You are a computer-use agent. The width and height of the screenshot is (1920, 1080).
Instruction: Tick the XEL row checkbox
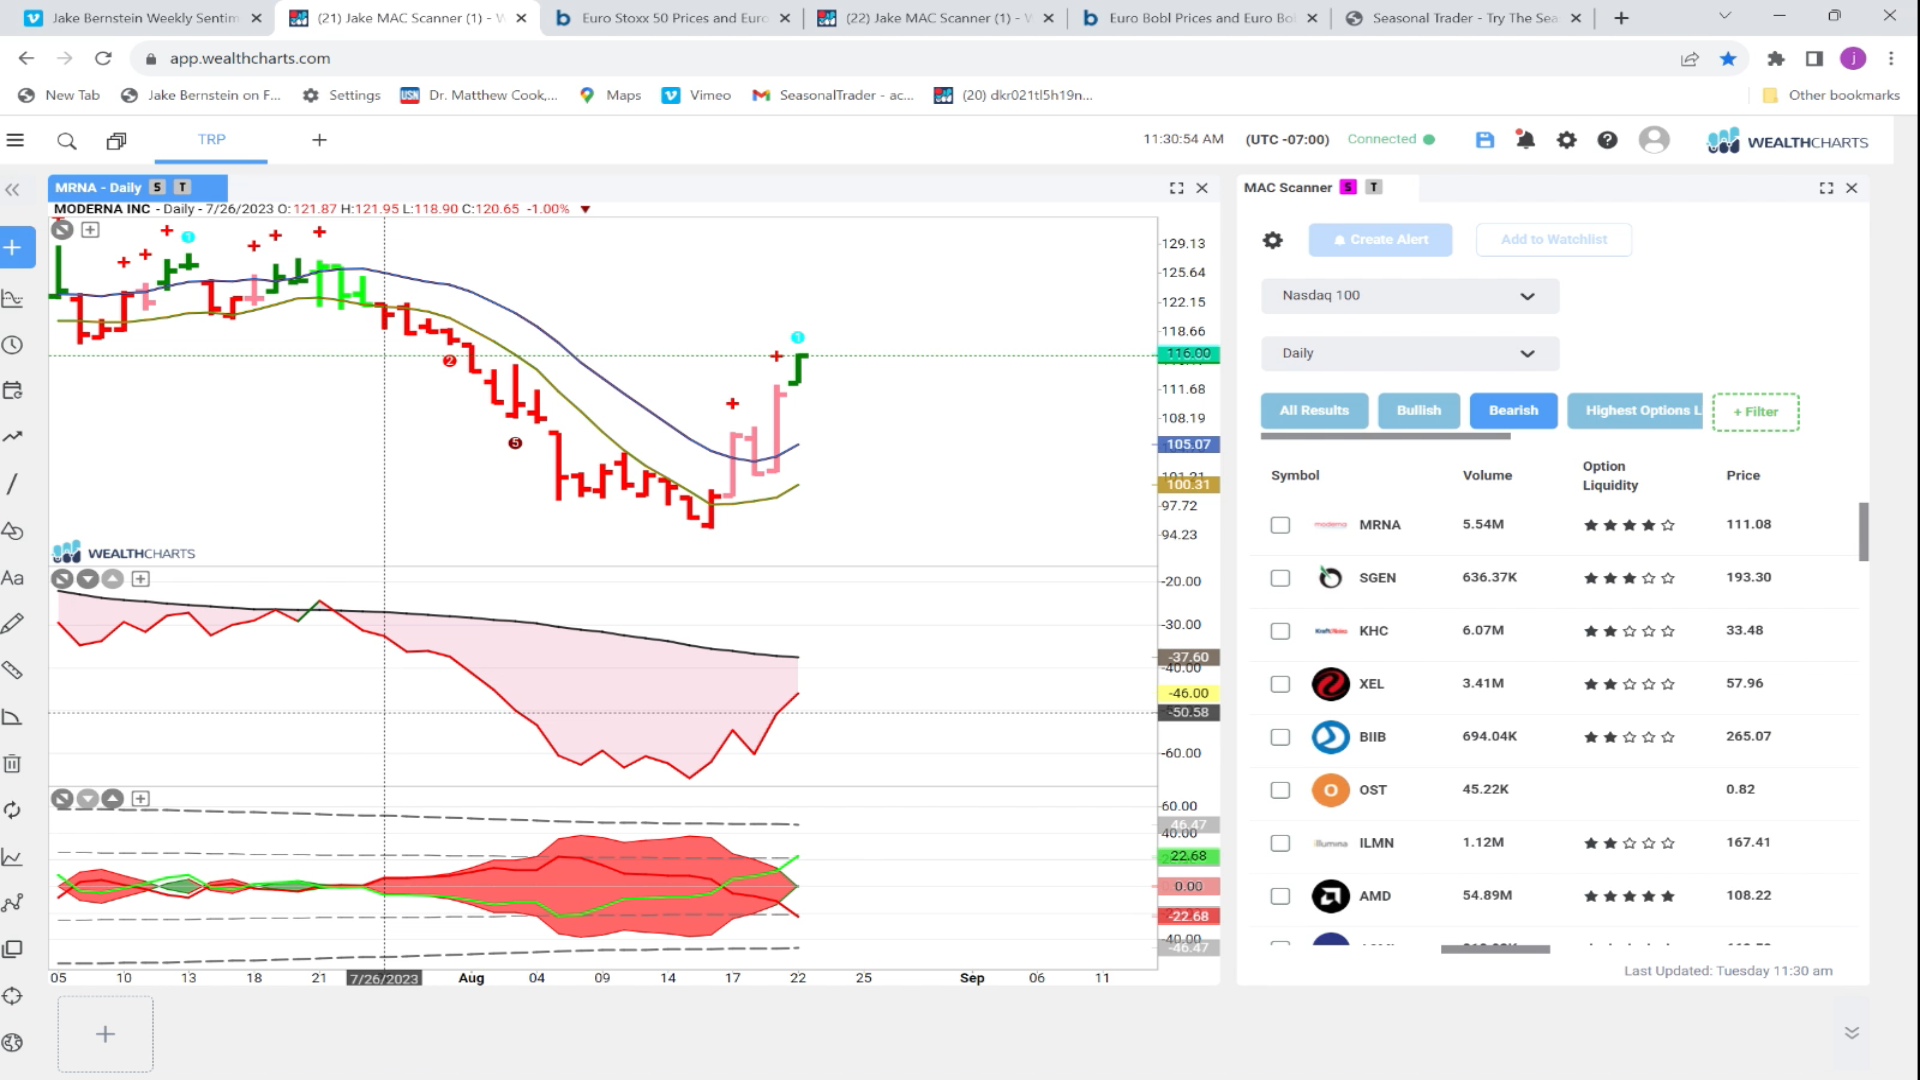coord(1280,684)
